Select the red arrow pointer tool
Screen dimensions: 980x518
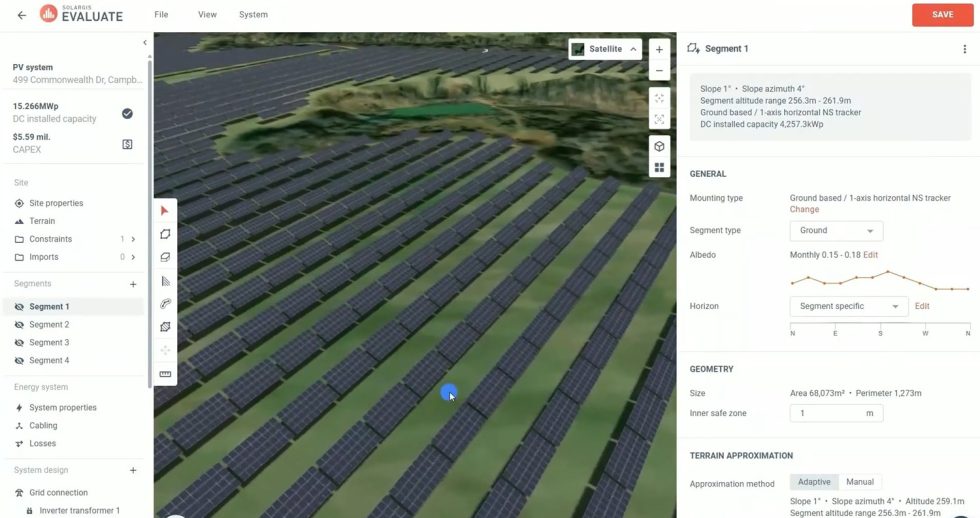pyautogui.click(x=165, y=211)
